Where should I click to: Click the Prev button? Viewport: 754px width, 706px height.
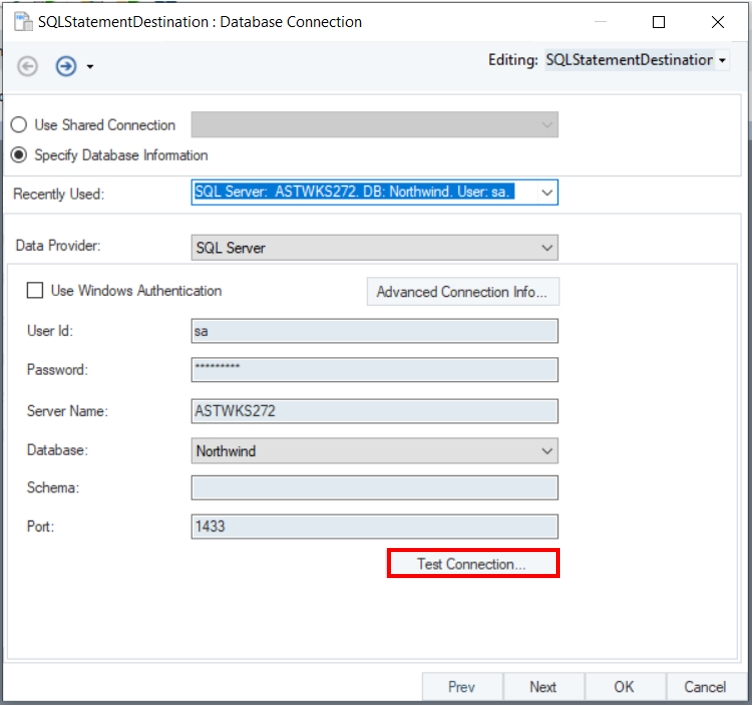pos(461,687)
